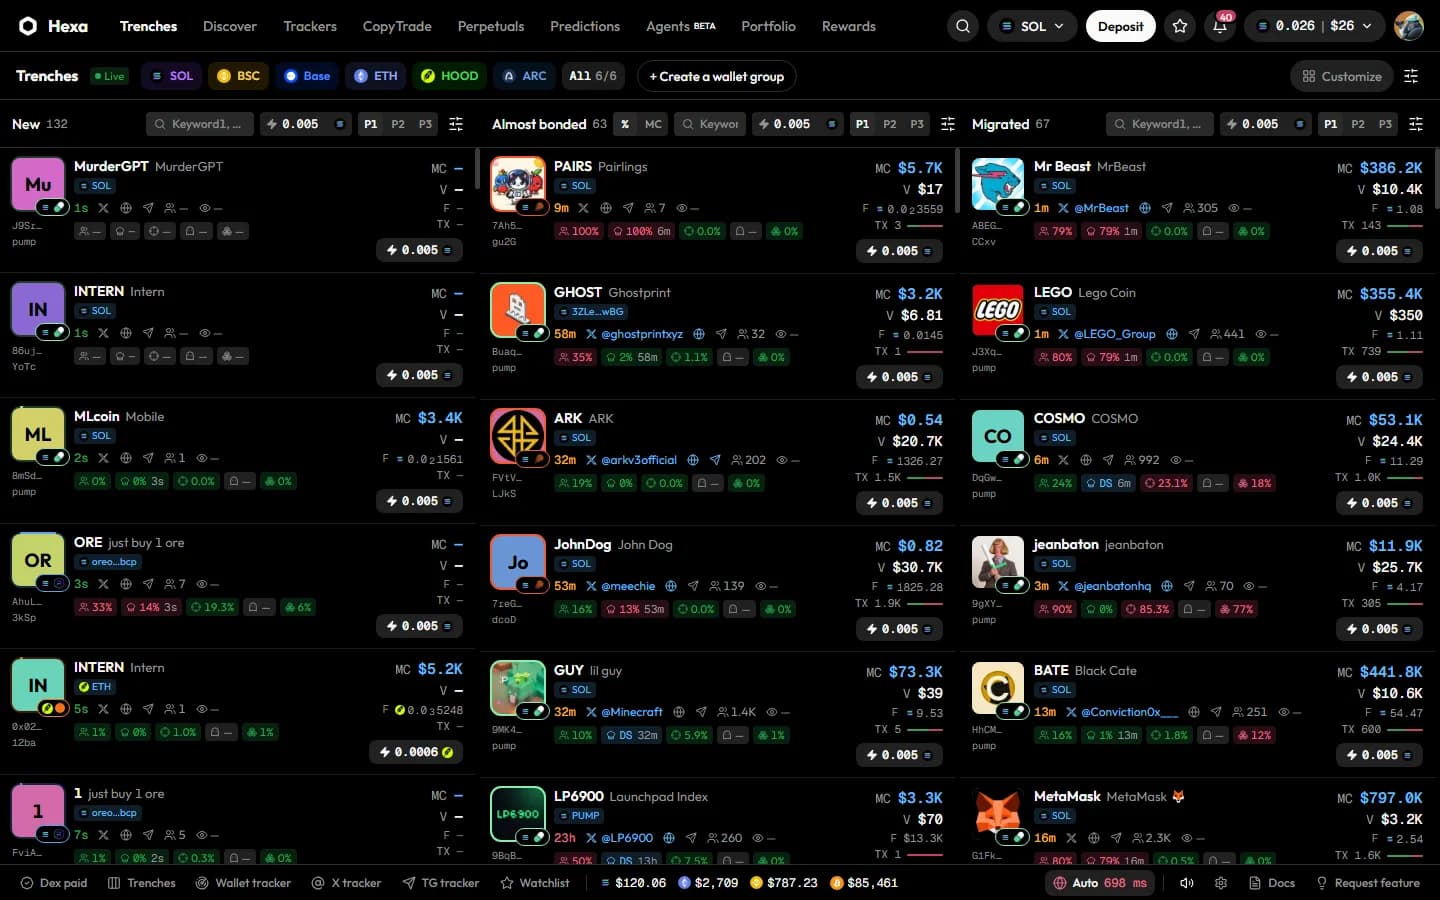
Task: Click Create a wallet group
Action: click(716, 76)
